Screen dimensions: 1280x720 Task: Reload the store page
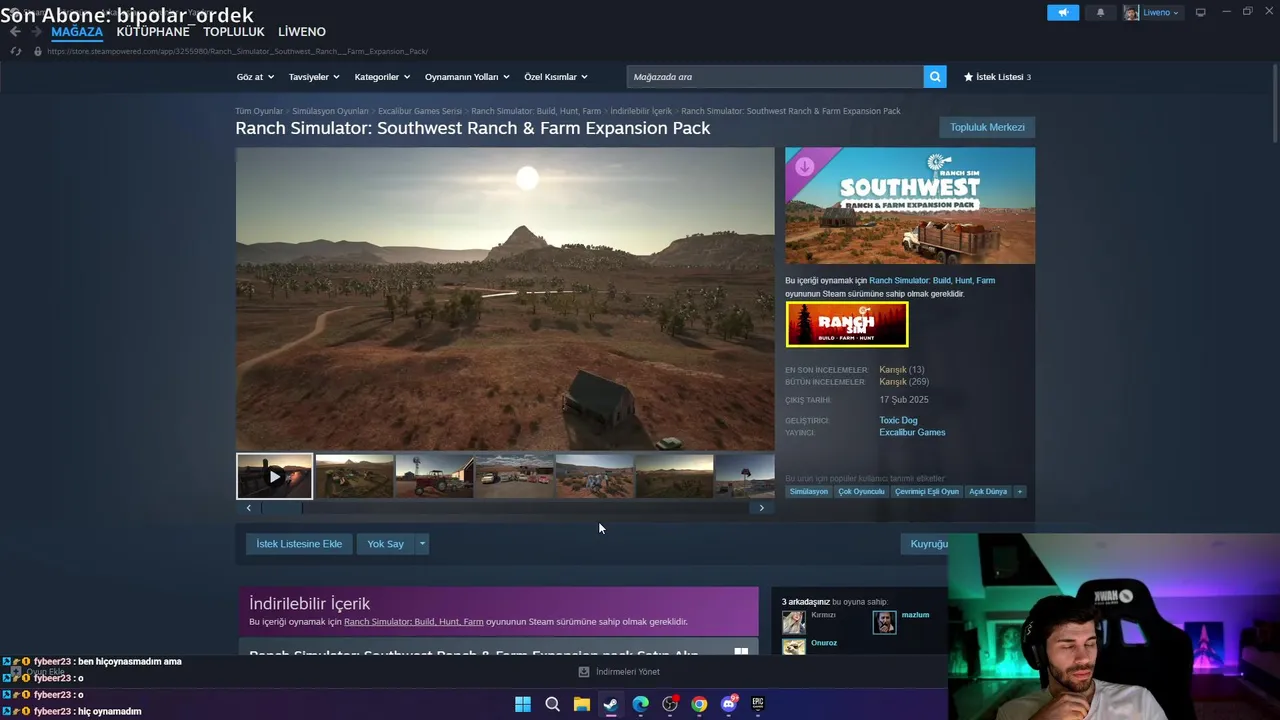(x=15, y=51)
